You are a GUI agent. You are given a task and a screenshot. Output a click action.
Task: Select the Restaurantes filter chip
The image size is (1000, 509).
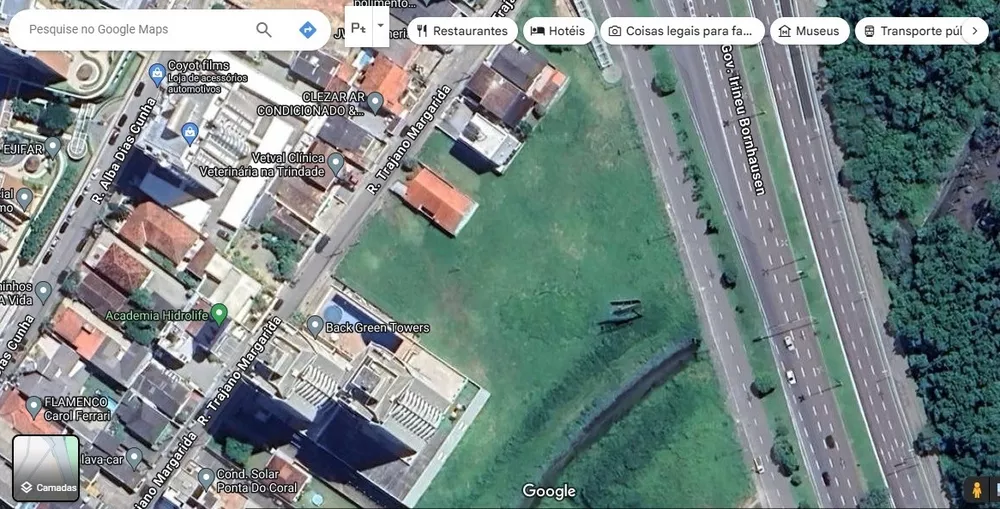[x=462, y=31]
